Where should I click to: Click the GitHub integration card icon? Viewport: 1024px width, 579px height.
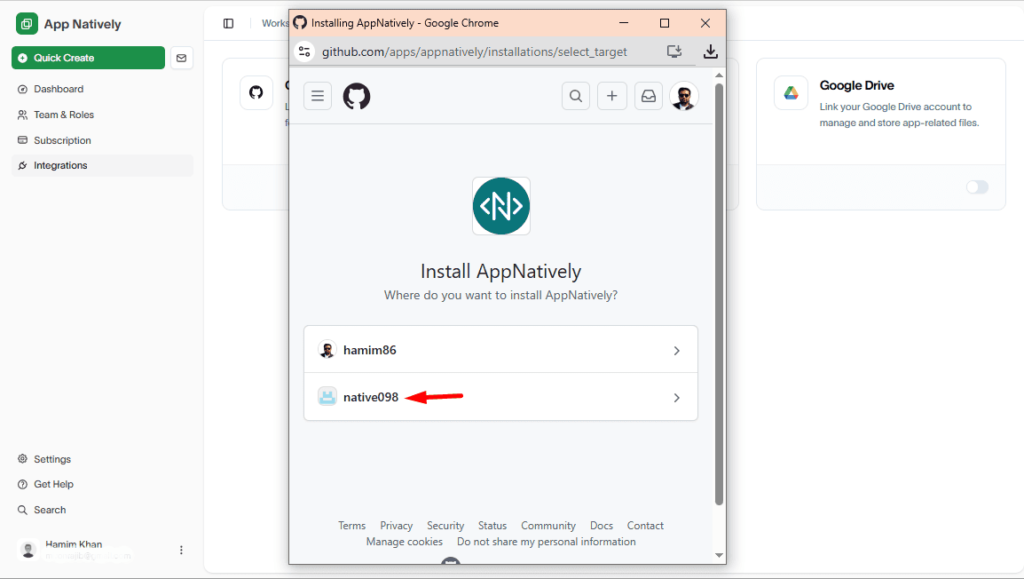256,93
